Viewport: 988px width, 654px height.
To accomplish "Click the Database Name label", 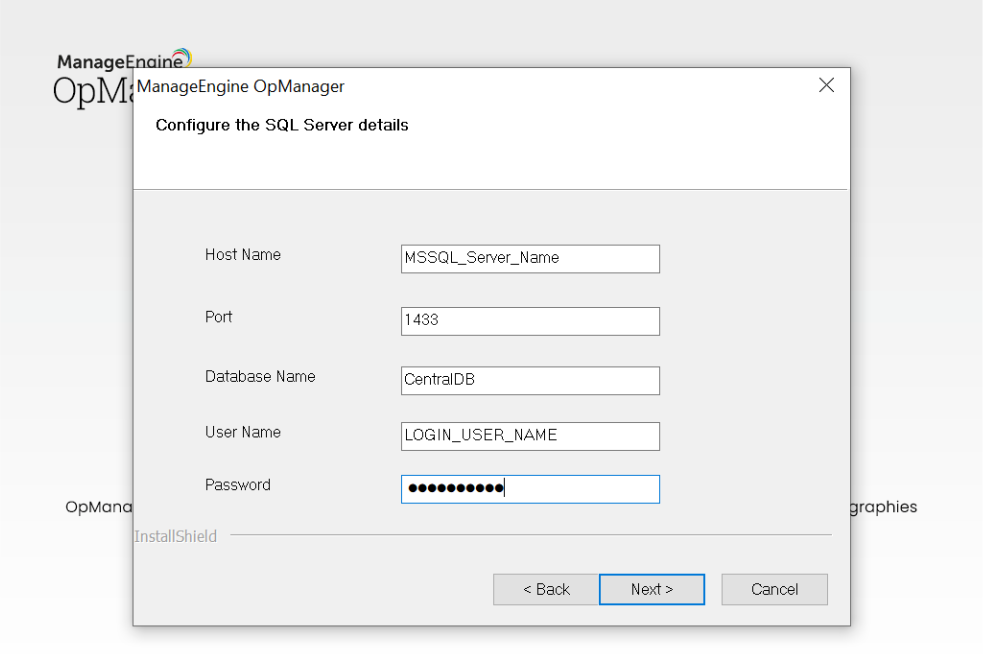I will [x=260, y=377].
